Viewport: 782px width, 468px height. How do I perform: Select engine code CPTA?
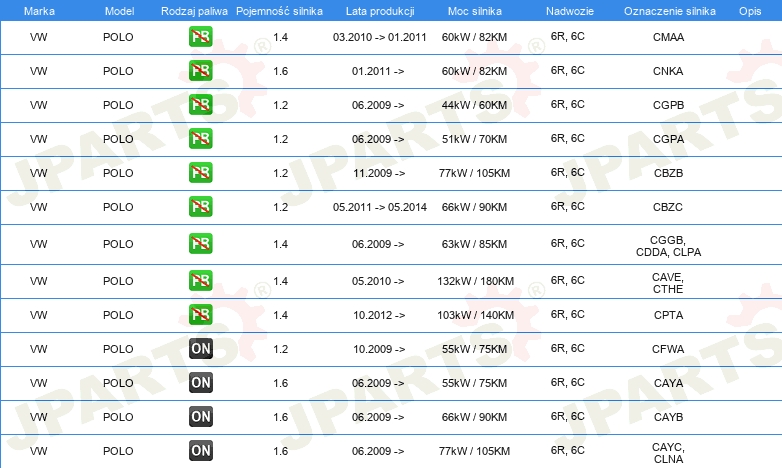[x=668, y=315]
